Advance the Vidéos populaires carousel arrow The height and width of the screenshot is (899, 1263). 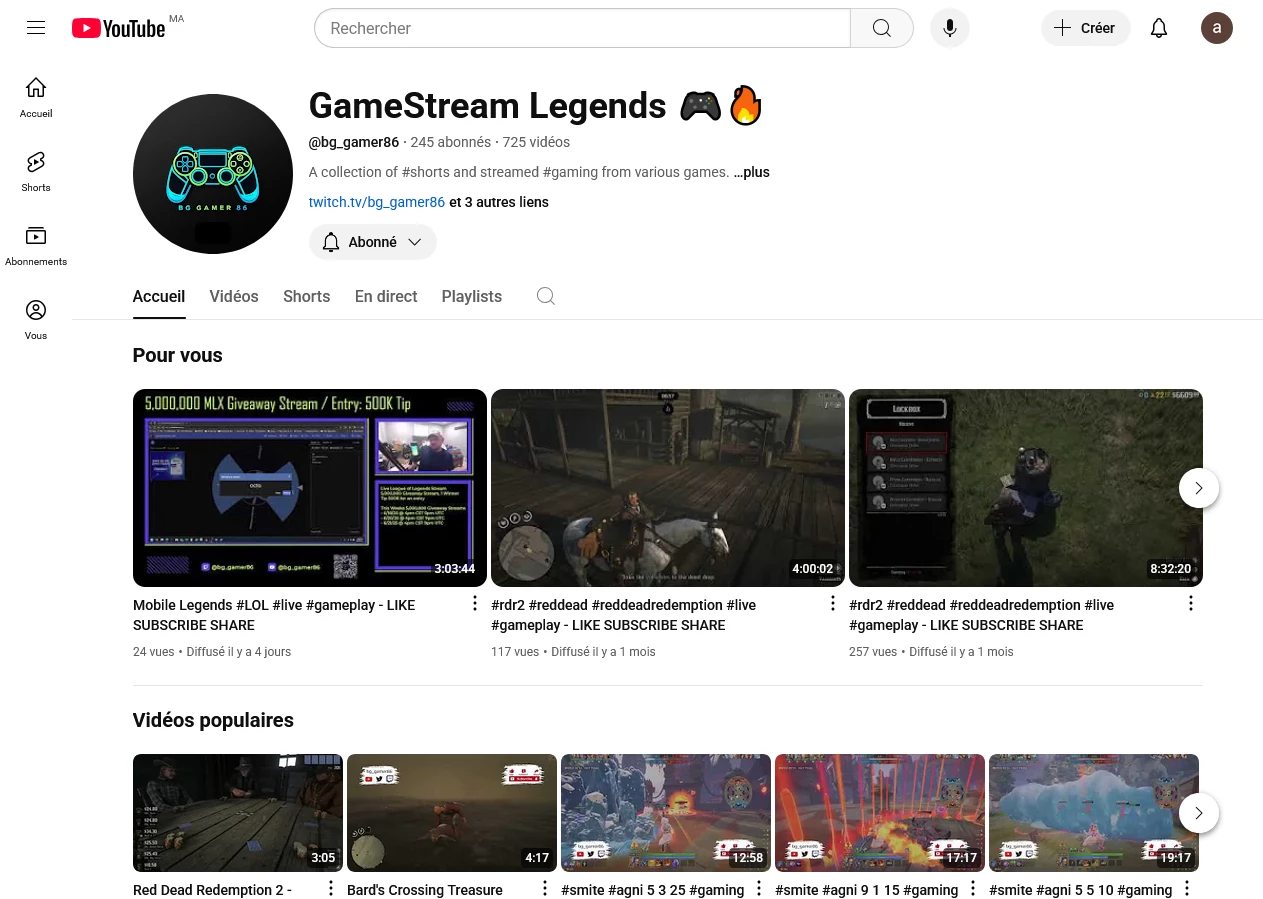point(1199,813)
